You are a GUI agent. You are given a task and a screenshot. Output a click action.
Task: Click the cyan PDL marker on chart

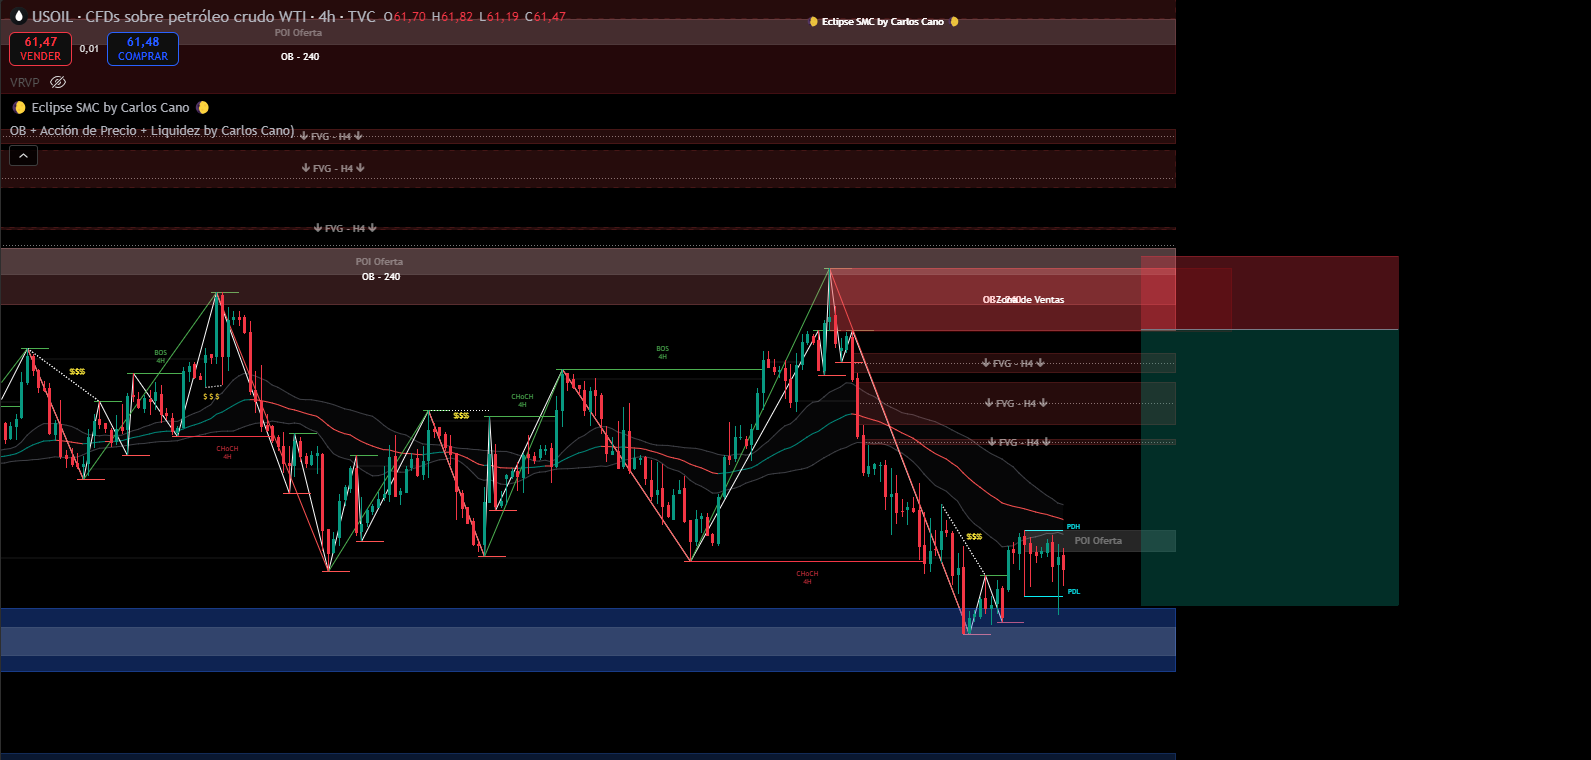click(1073, 592)
